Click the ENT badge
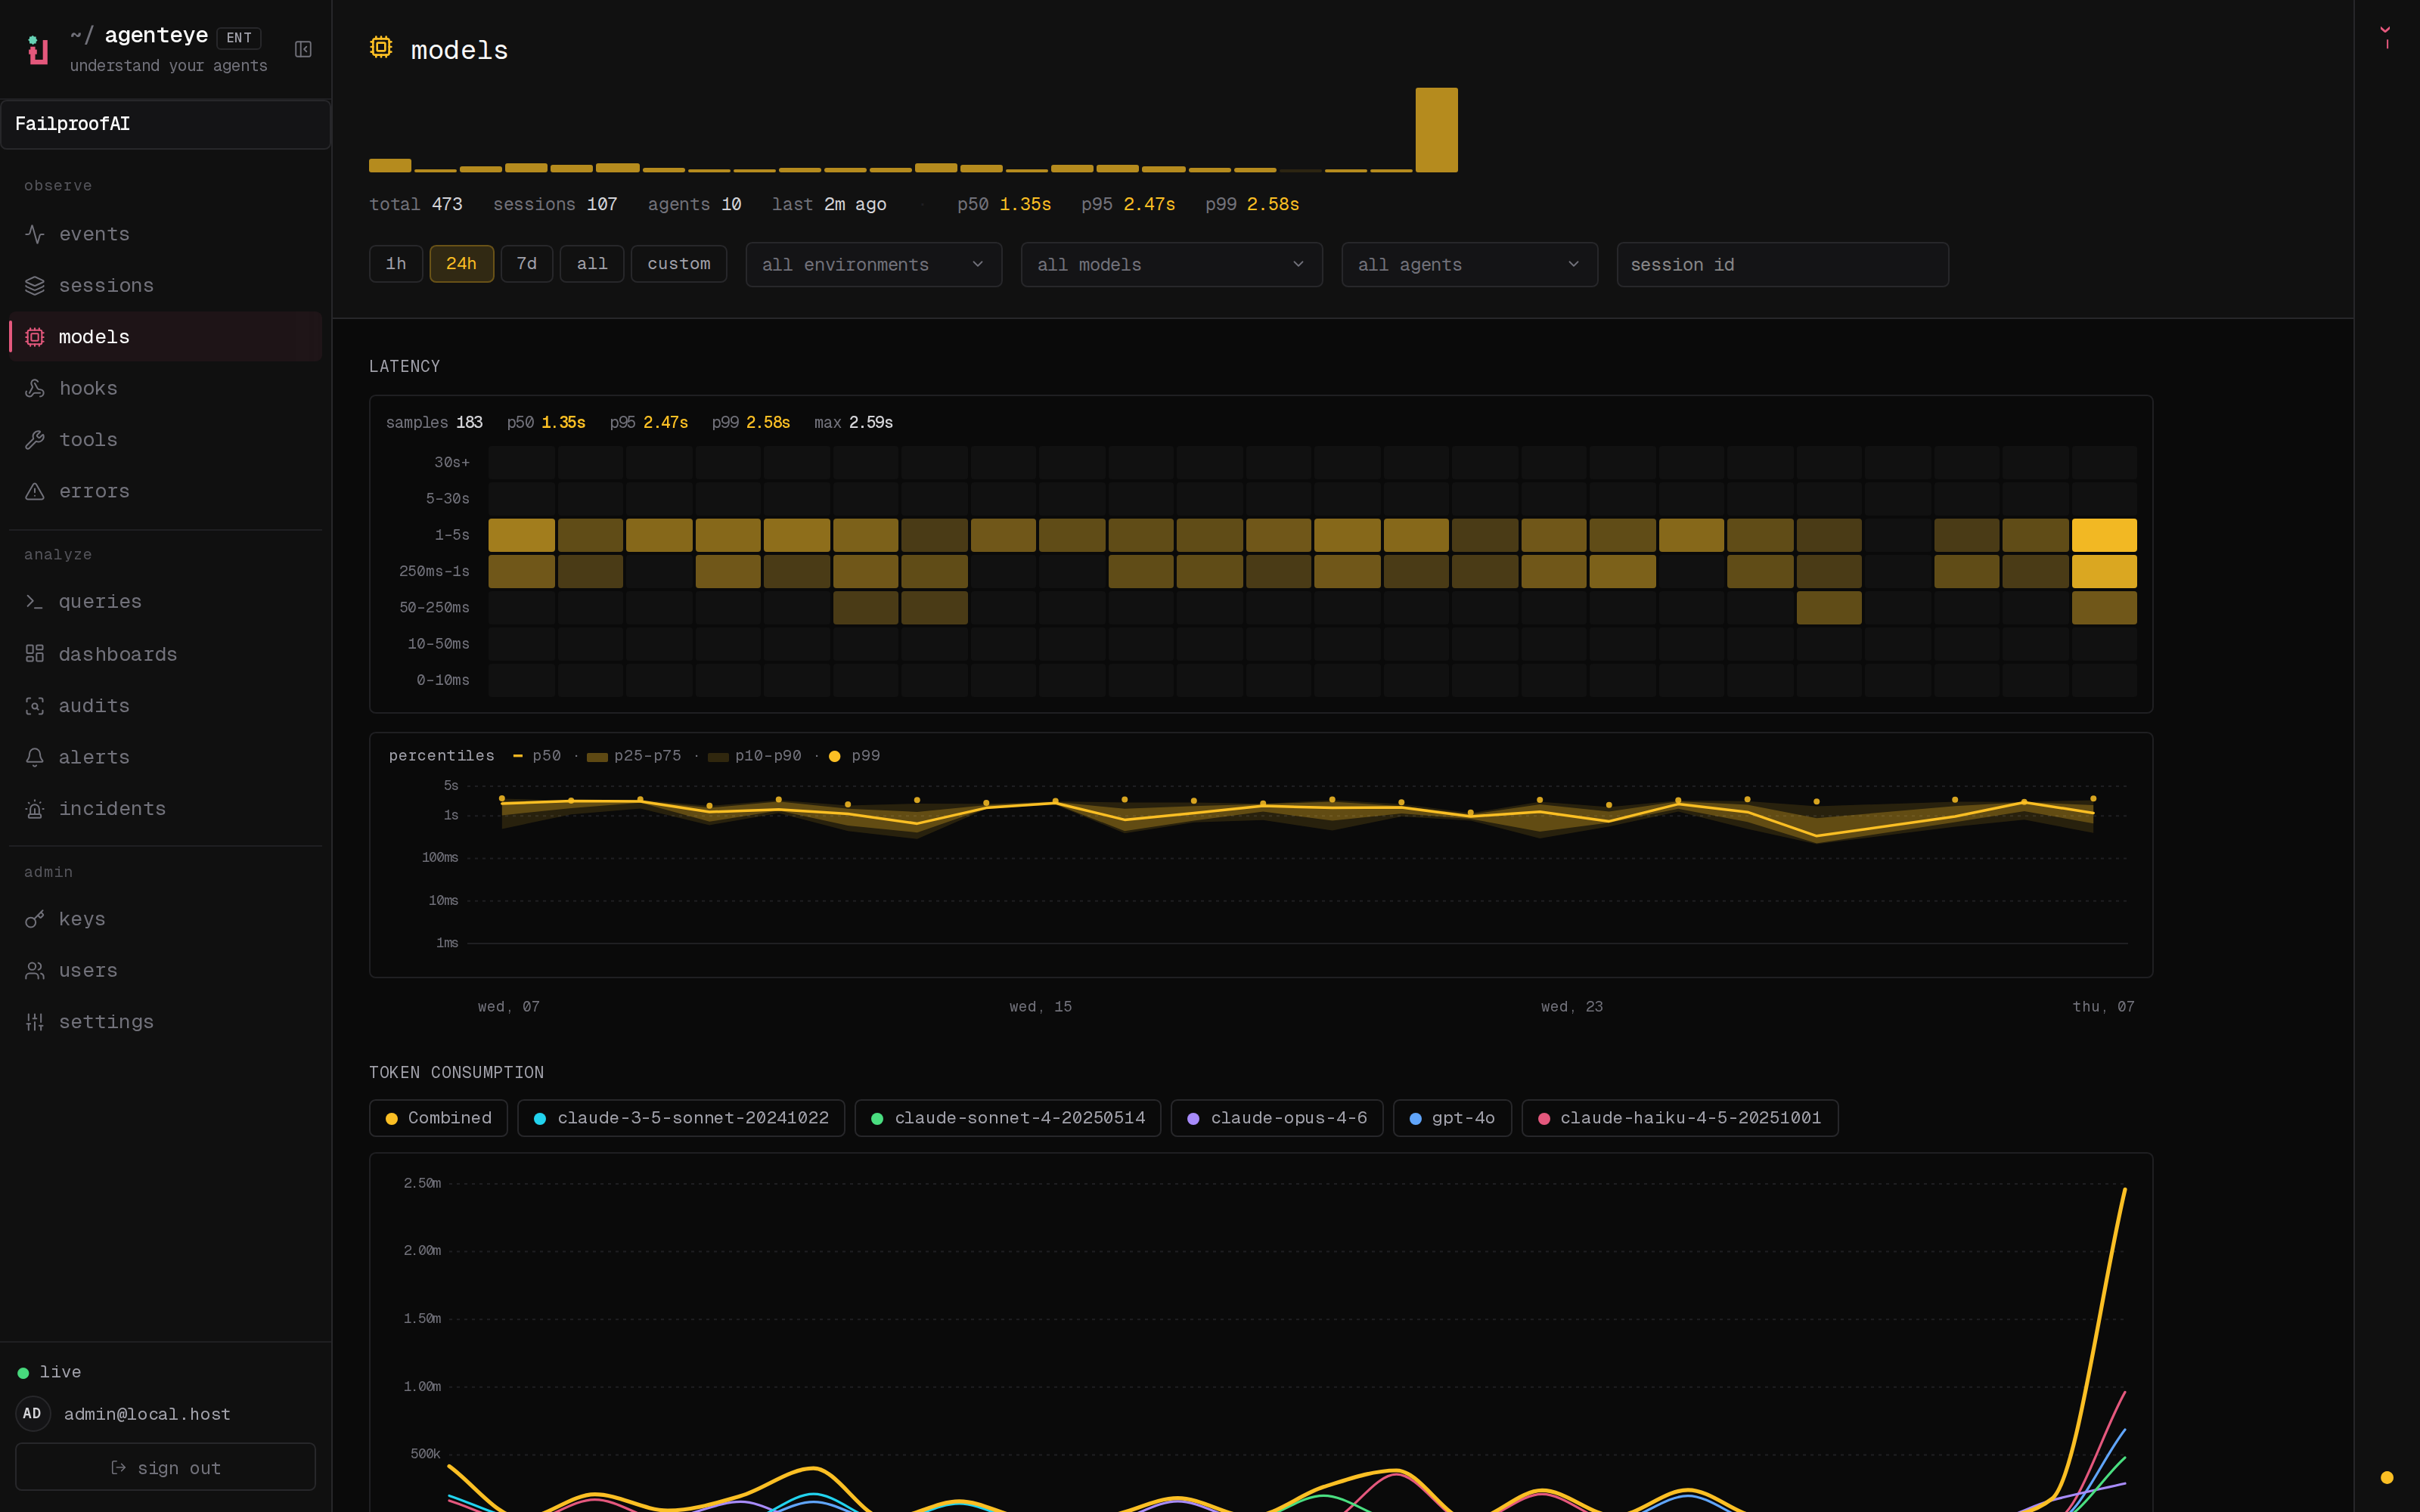This screenshot has height=1512, width=2420. [239, 38]
